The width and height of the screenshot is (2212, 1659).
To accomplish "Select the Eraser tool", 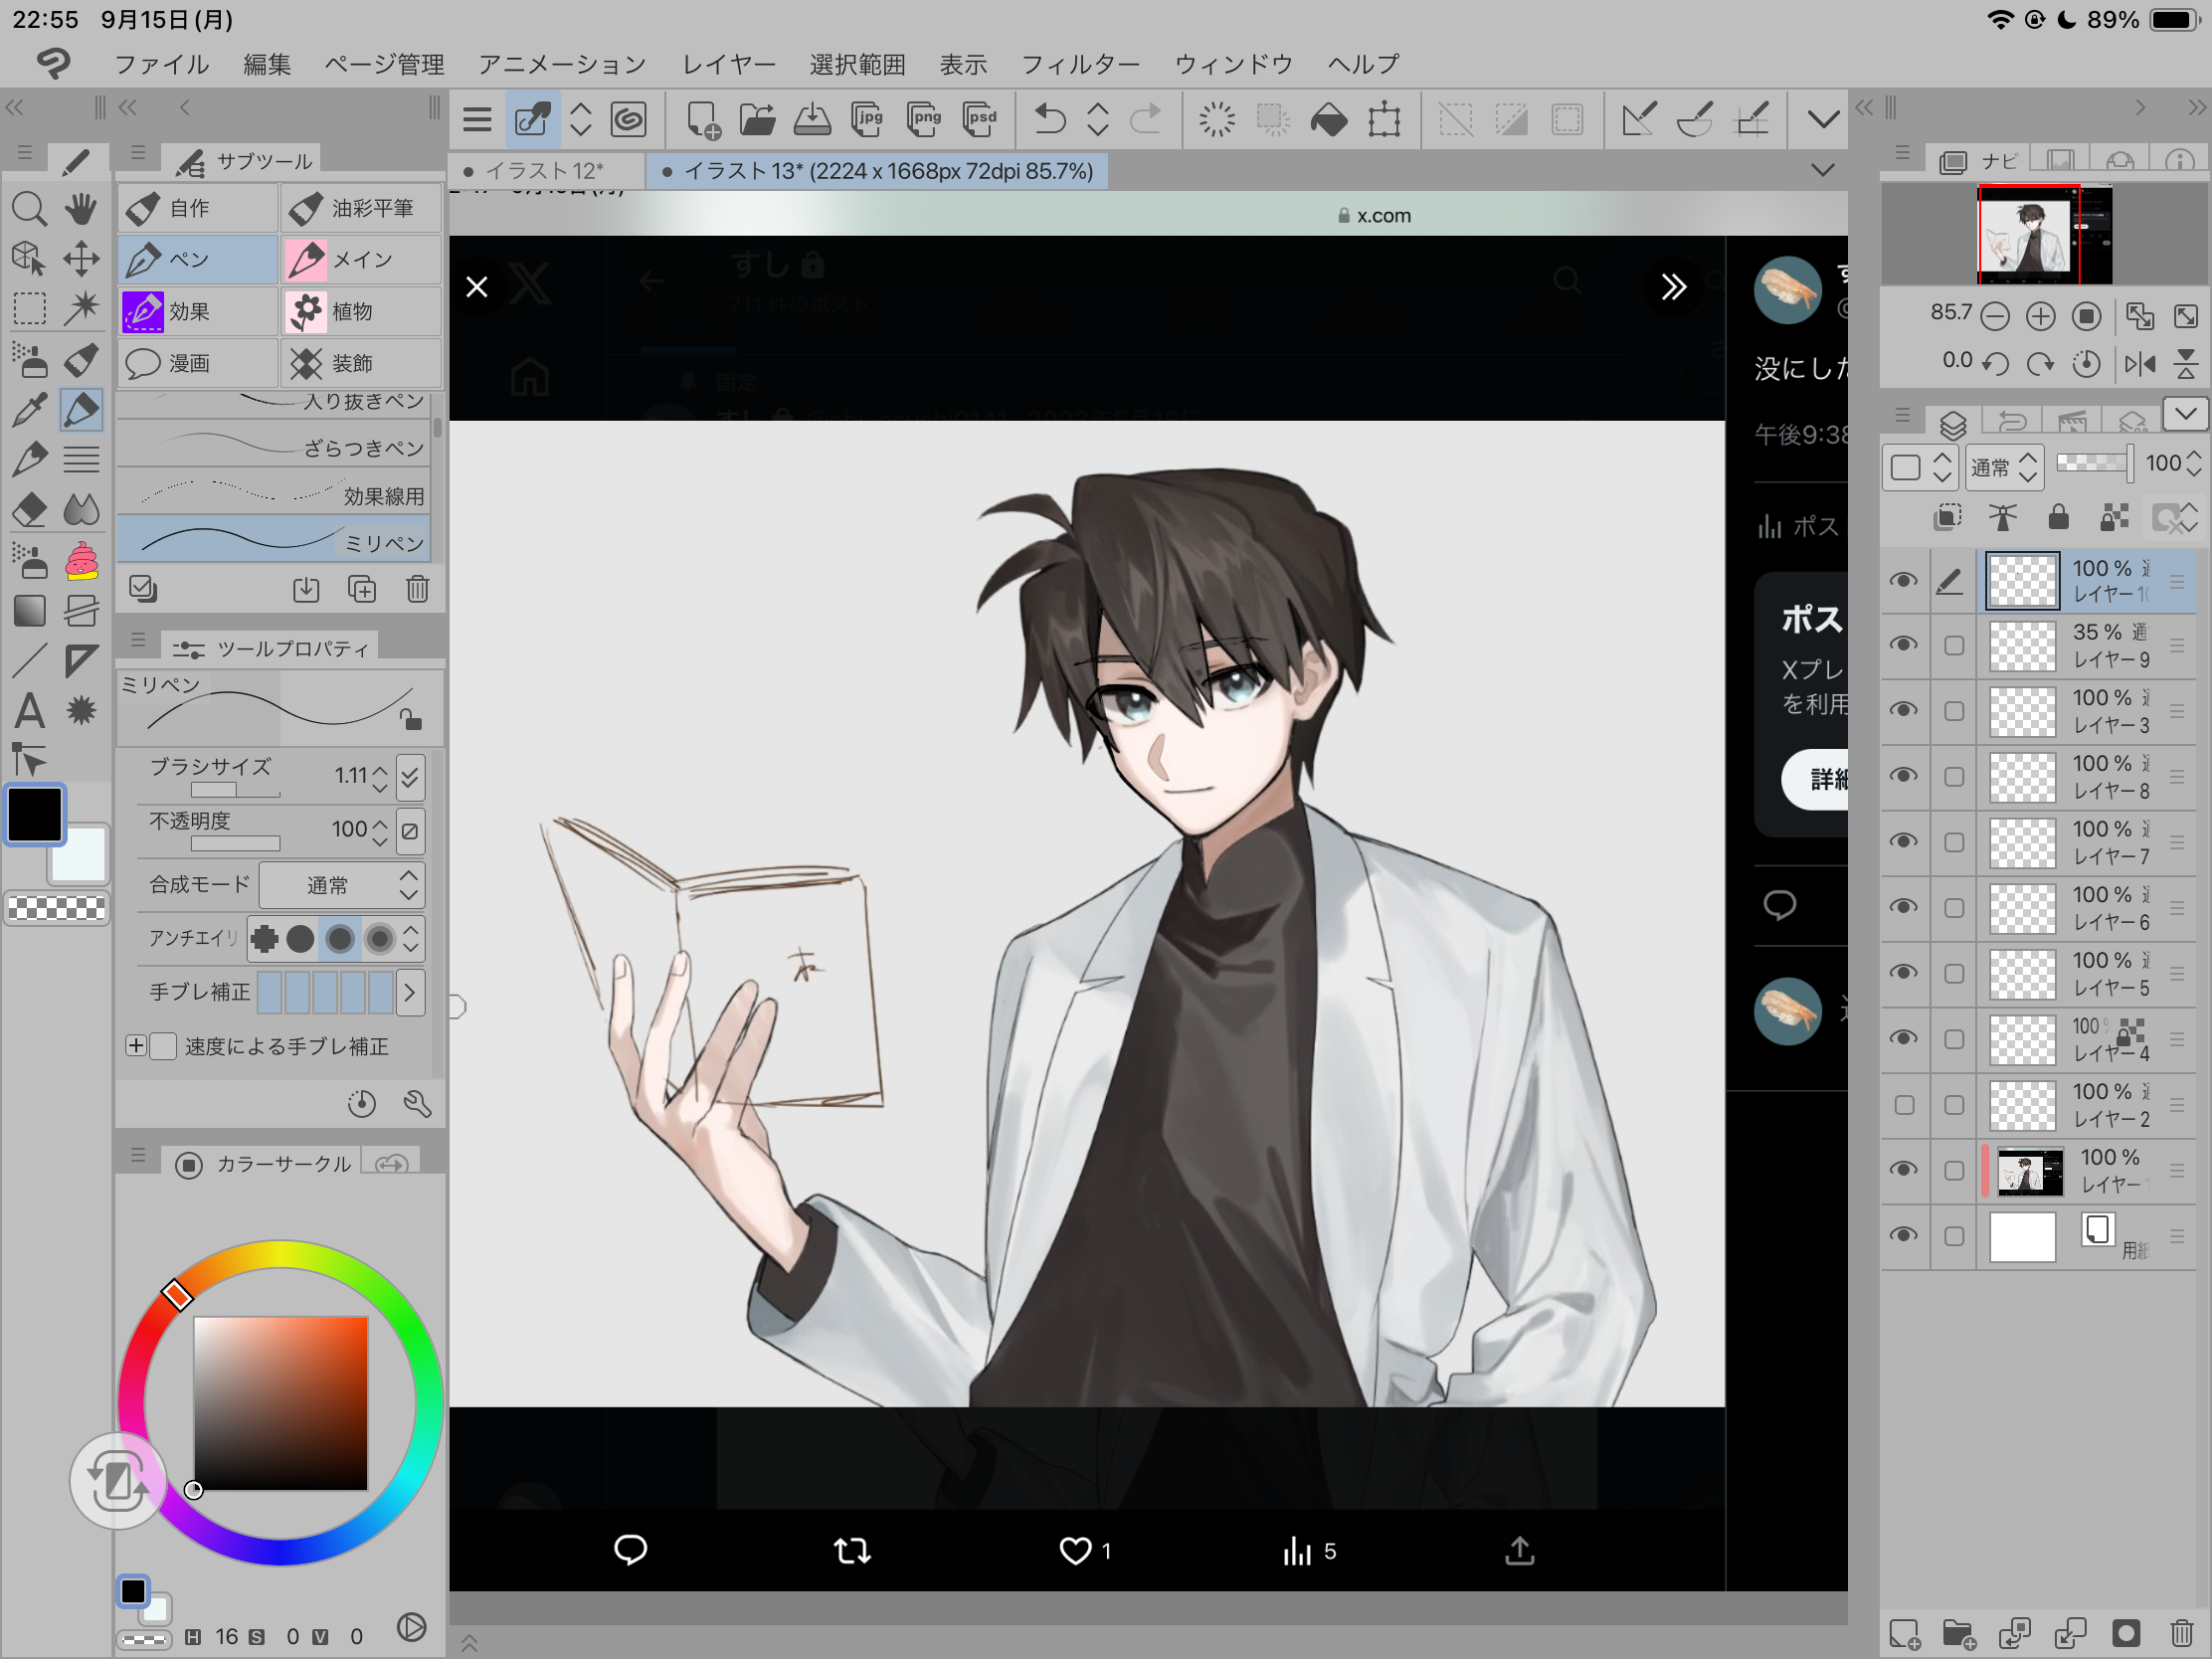I will [x=28, y=509].
